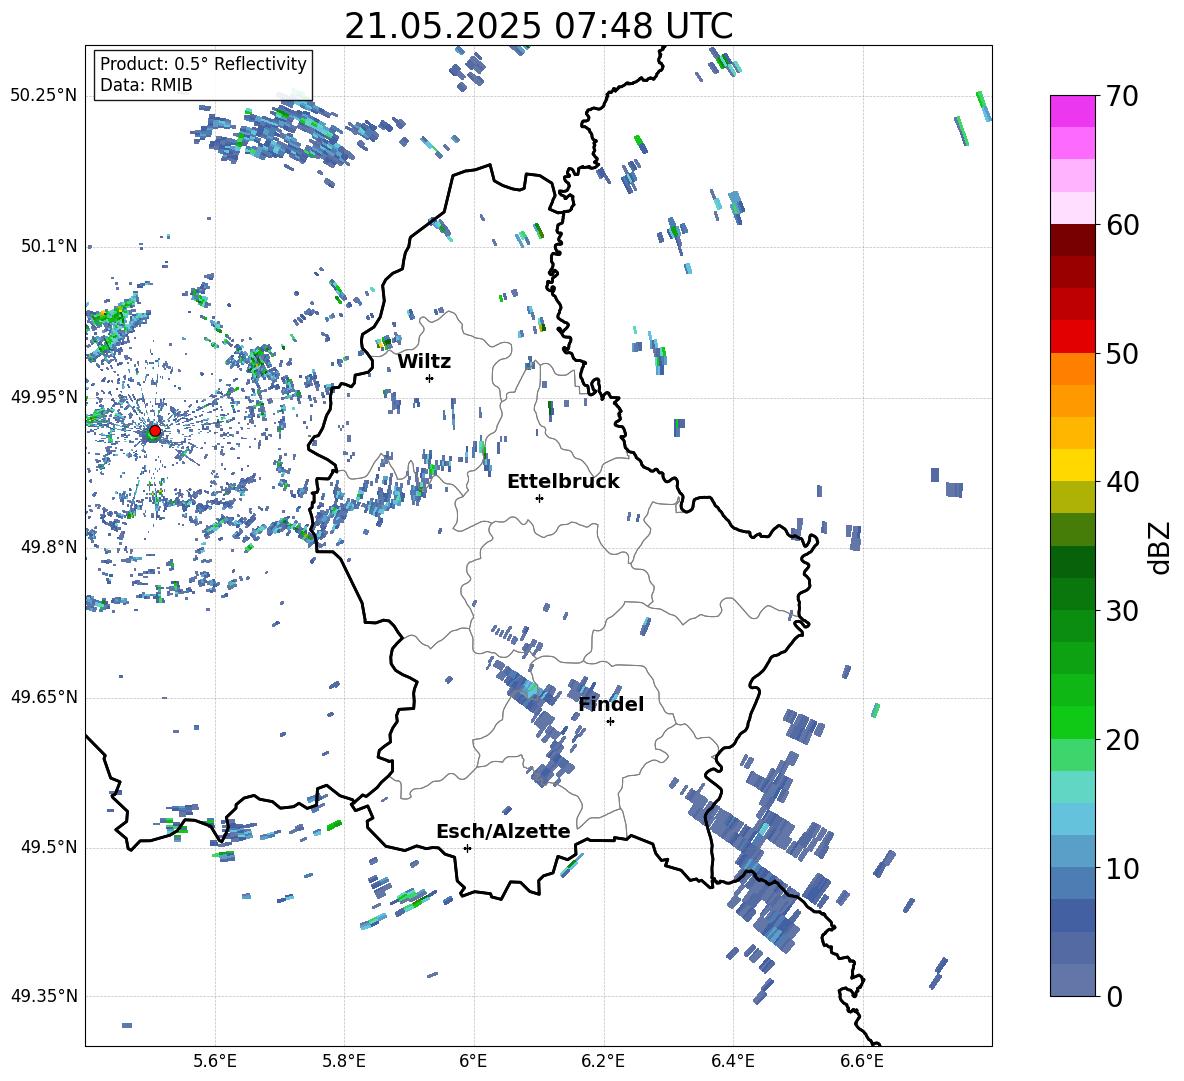The width and height of the screenshot is (1184, 1081).
Task: Click the 5.6°E longitude label
Action: (215, 1061)
